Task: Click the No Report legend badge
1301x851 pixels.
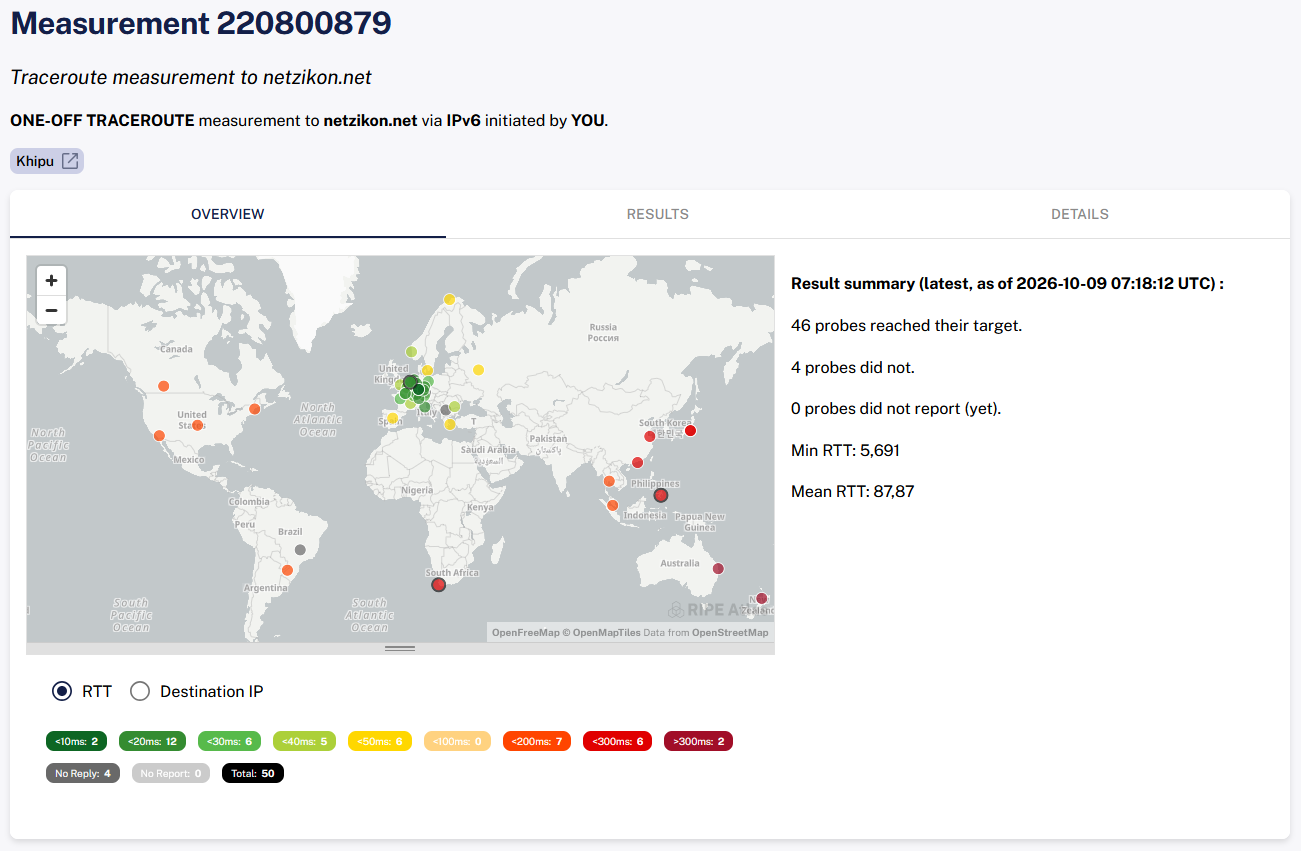Action: click(171, 773)
